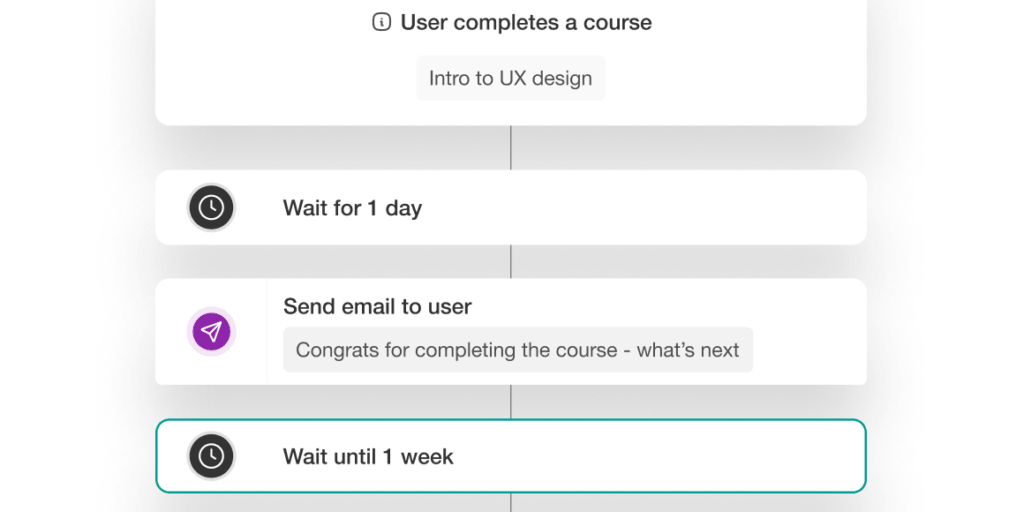Select the Wait until 1 week step label
1024x512 pixels.
368,457
